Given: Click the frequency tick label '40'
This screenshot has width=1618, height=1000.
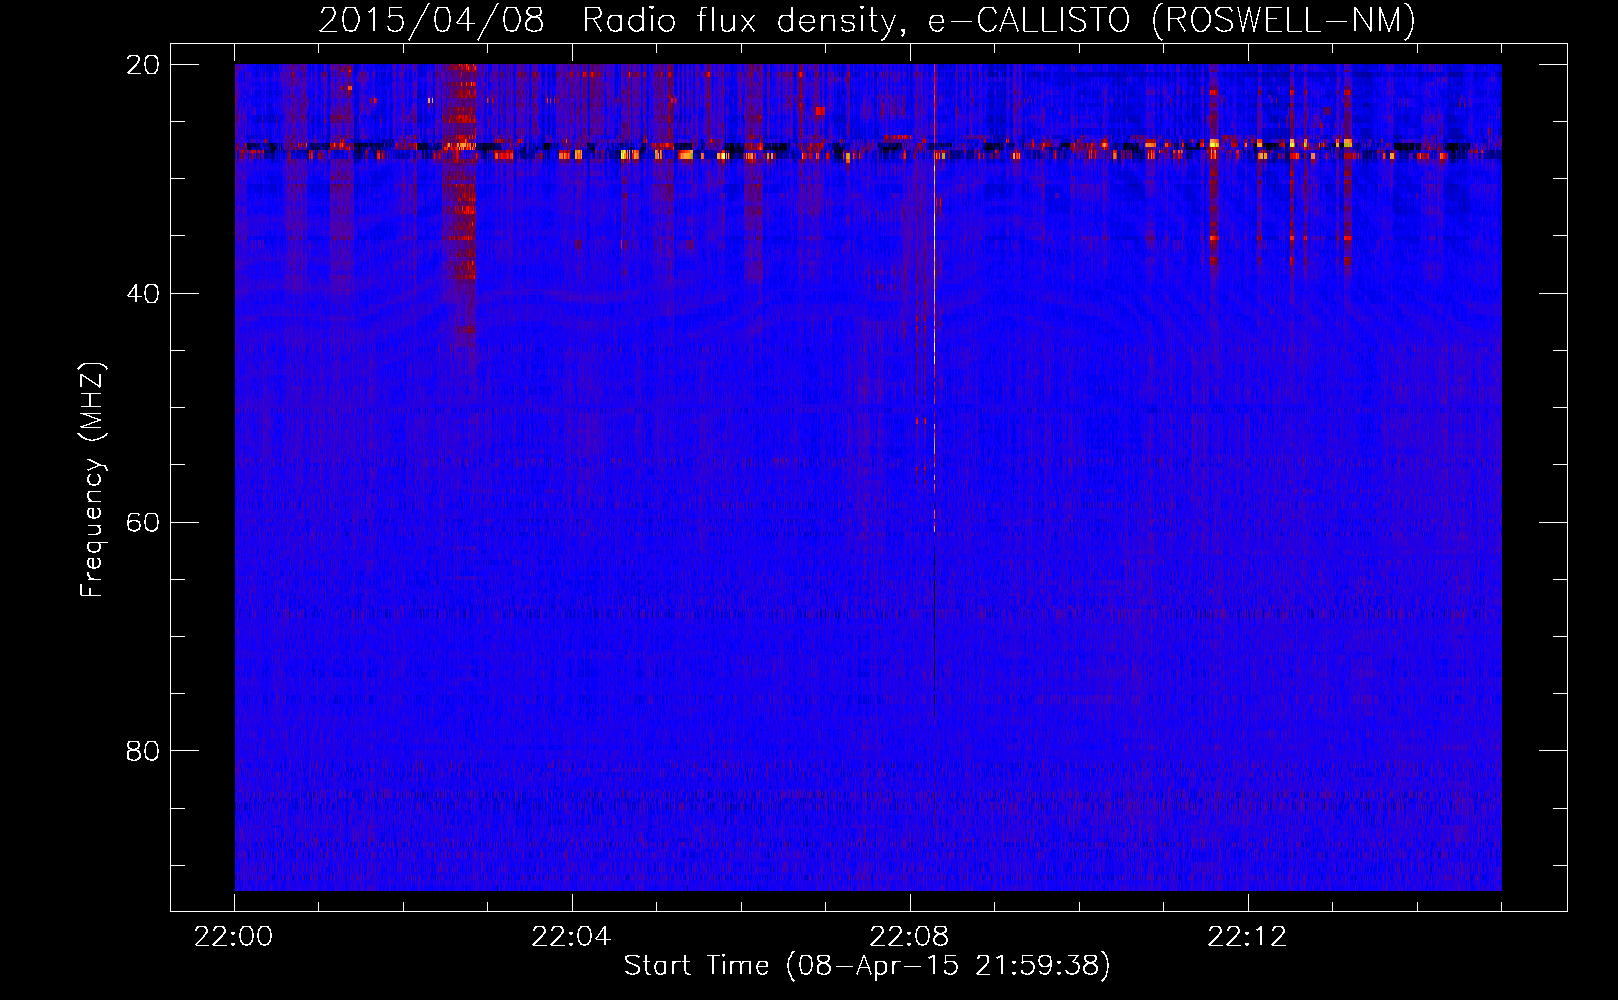Looking at the screenshot, I should (x=143, y=294).
